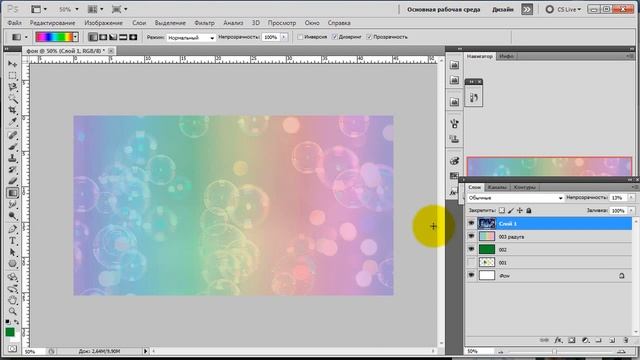640x360 pixels.
Task: Choose radial gradient style
Action: click(103, 37)
